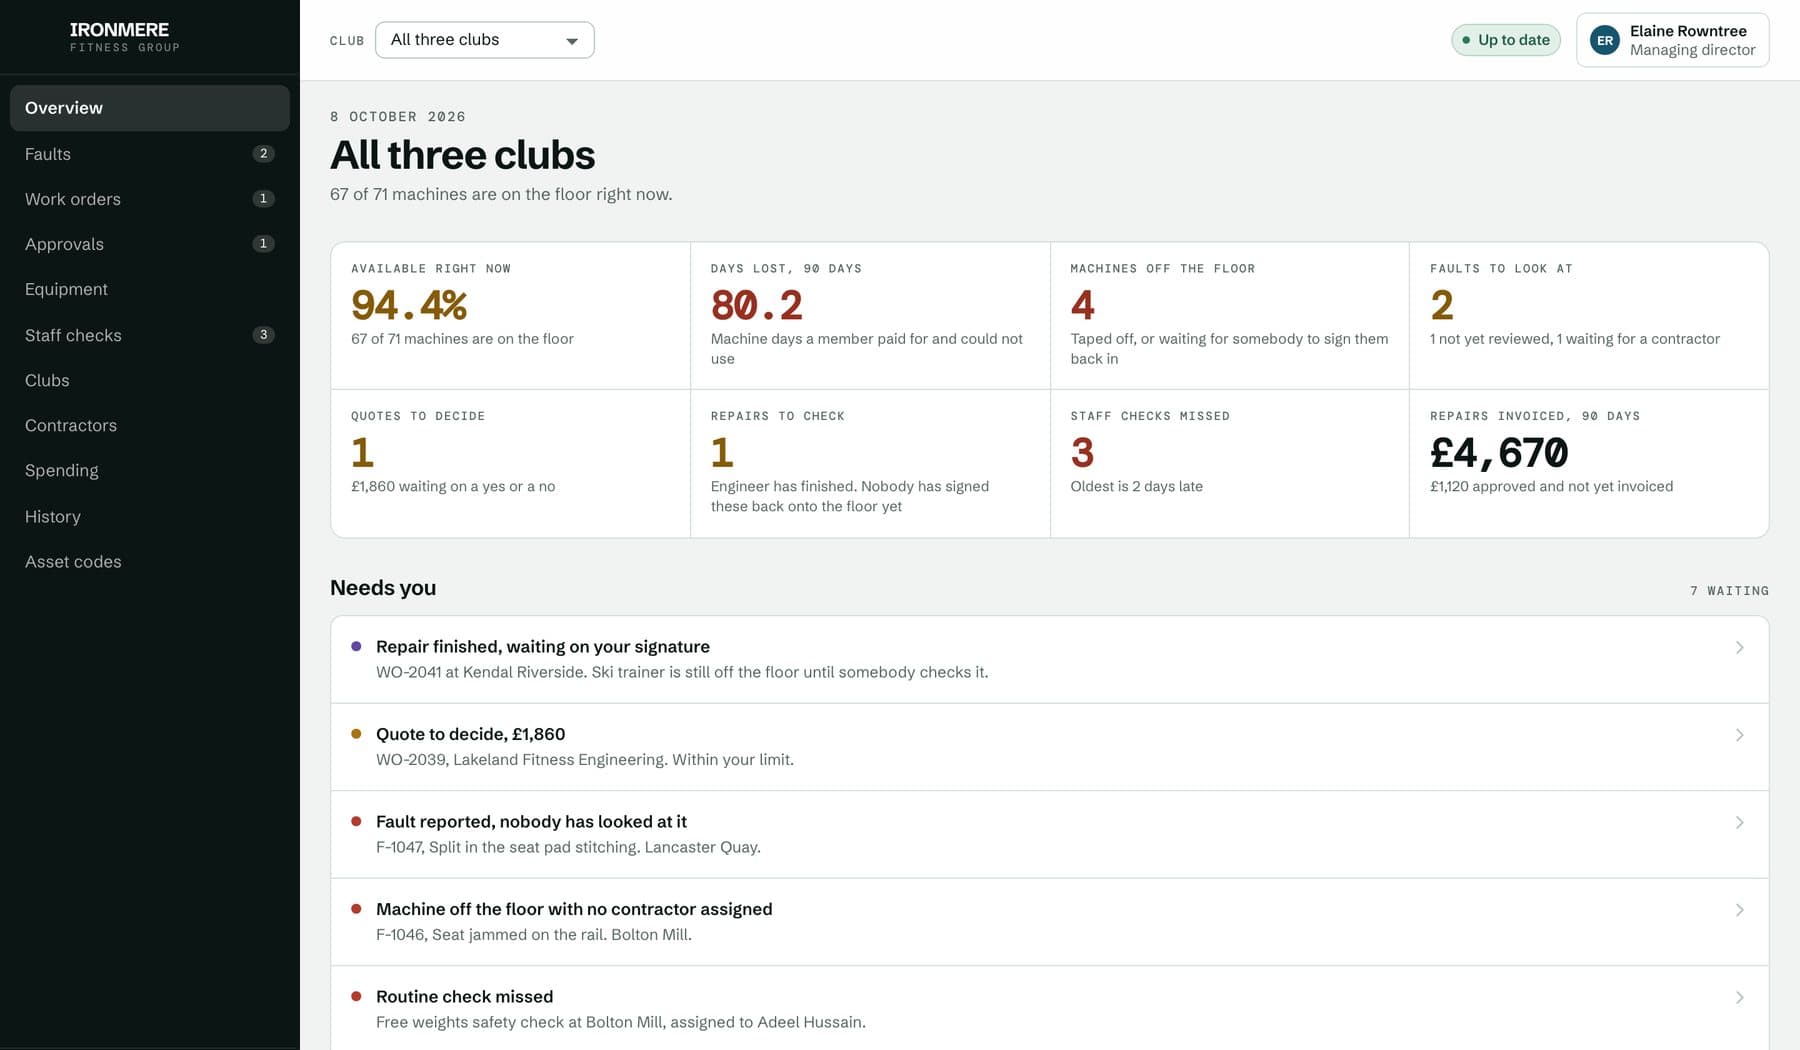Click the Work orders count badge

point(263,199)
